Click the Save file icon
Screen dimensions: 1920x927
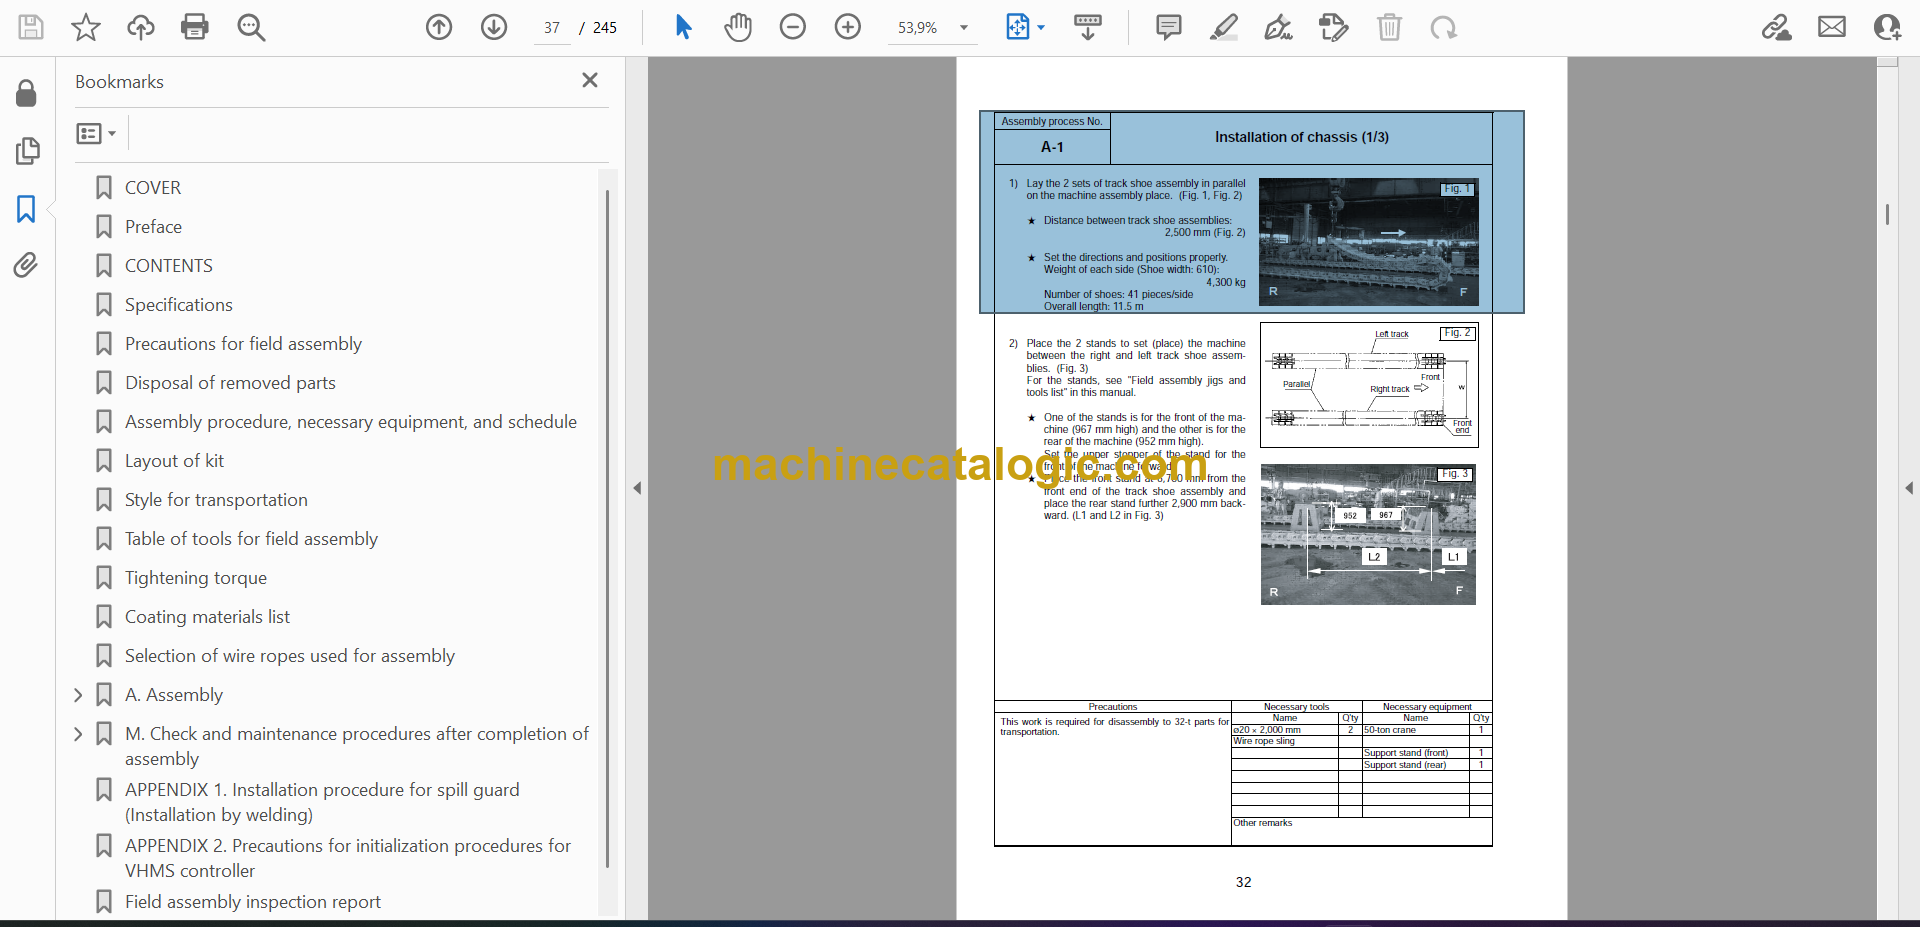click(31, 27)
